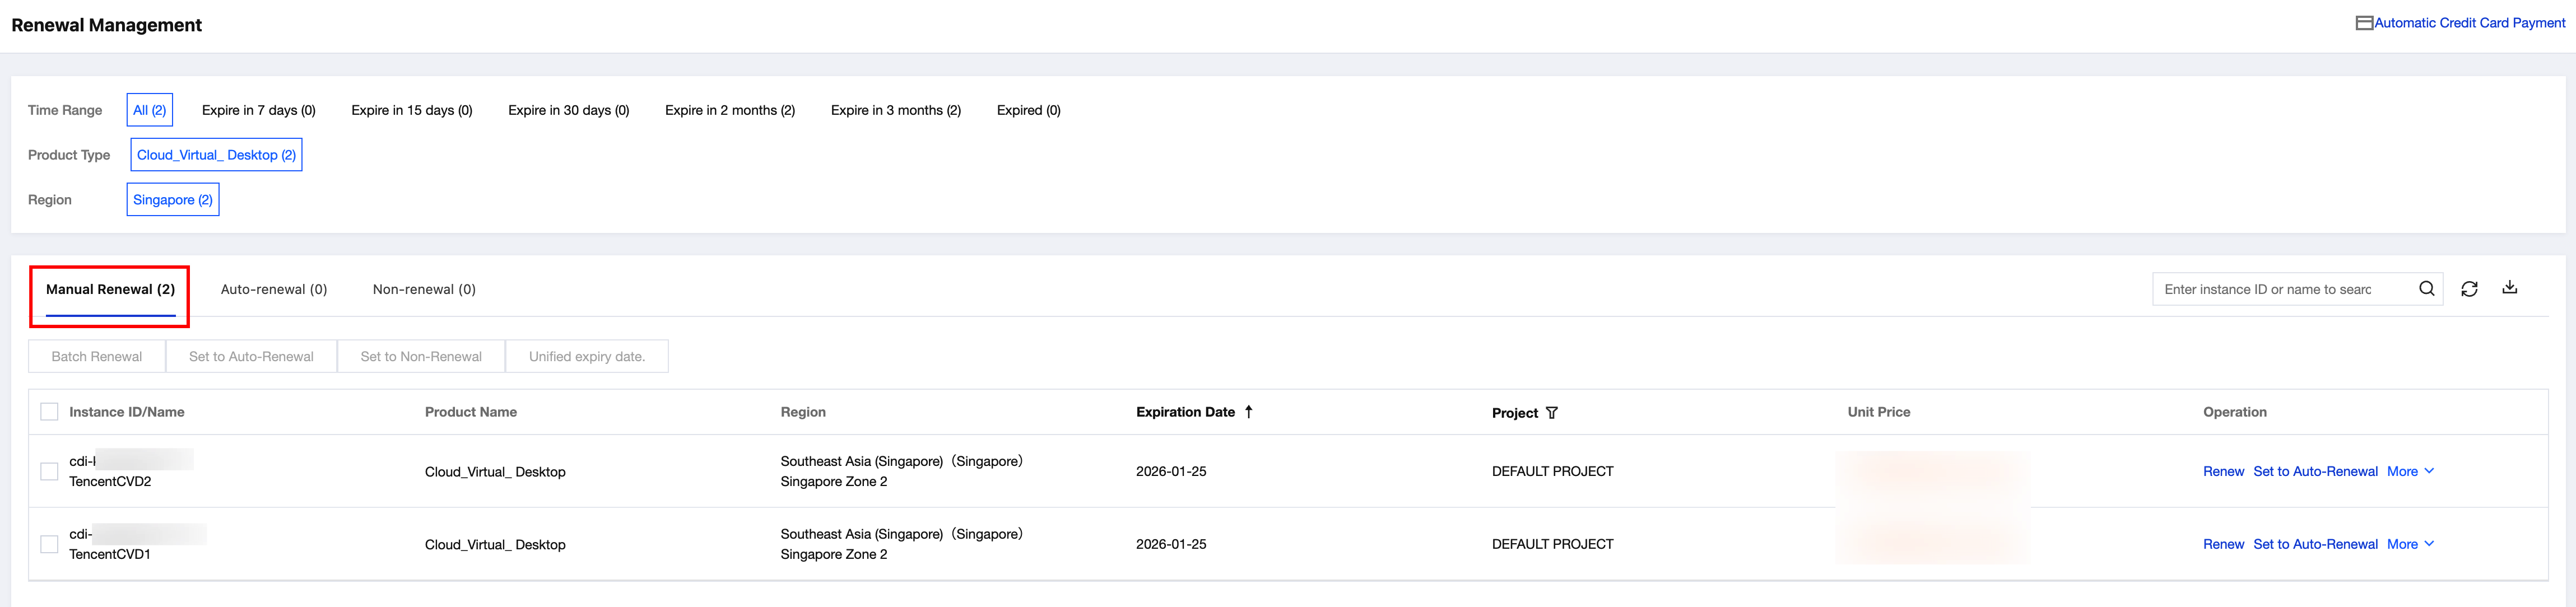The image size is (2576, 607).
Task: Click Renew link for TencentCVD2
Action: pos(2223,471)
